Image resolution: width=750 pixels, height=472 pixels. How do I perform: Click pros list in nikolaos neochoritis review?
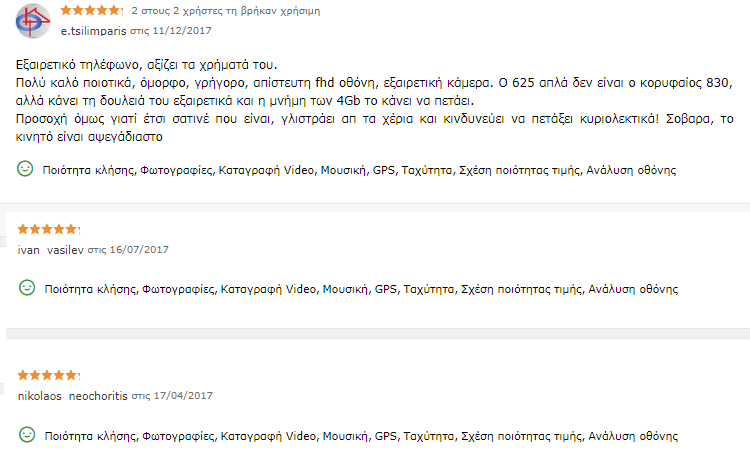pos(360,436)
